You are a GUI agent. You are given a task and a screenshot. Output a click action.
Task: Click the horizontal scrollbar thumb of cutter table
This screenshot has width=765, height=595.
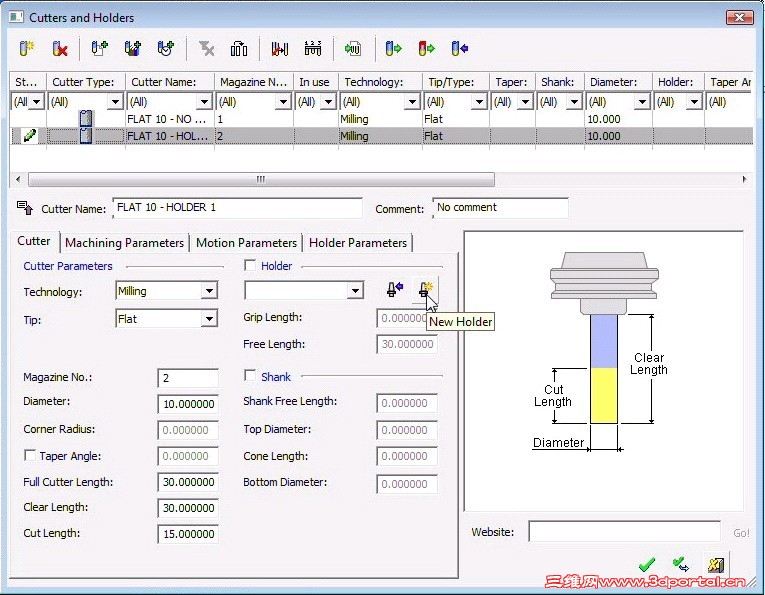point(261,179)
